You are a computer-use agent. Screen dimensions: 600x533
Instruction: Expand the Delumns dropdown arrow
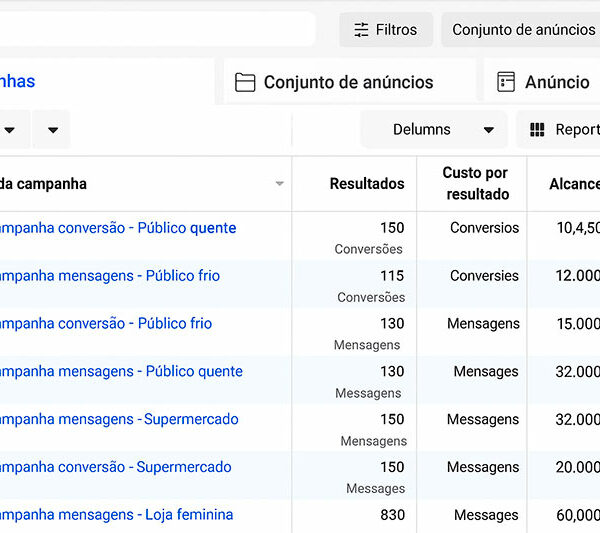pos(488,130)
